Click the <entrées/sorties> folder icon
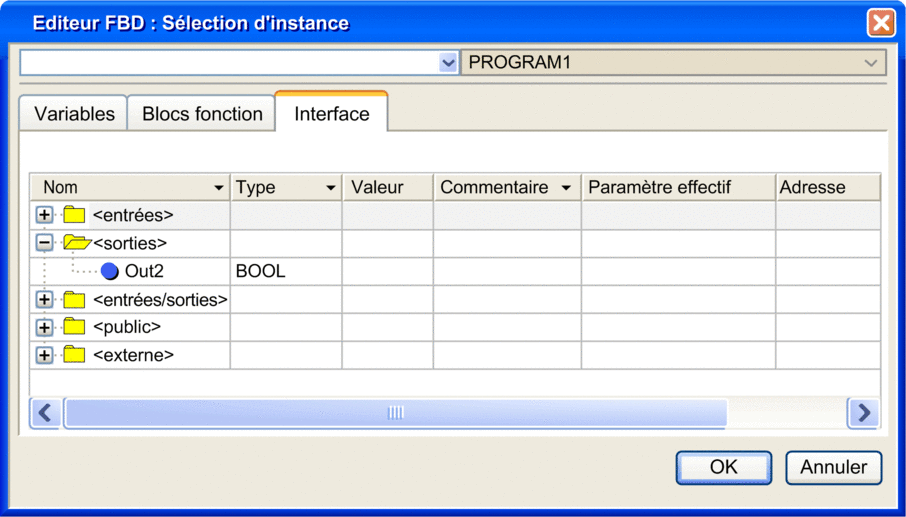This screenshot has width=906, height=517. (x=74, y=299)
